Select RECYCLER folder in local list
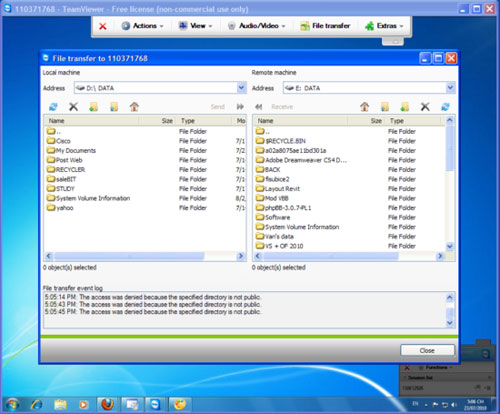This screenshot has height=414, width=500. pyautogui.click(x=66, y=170)
